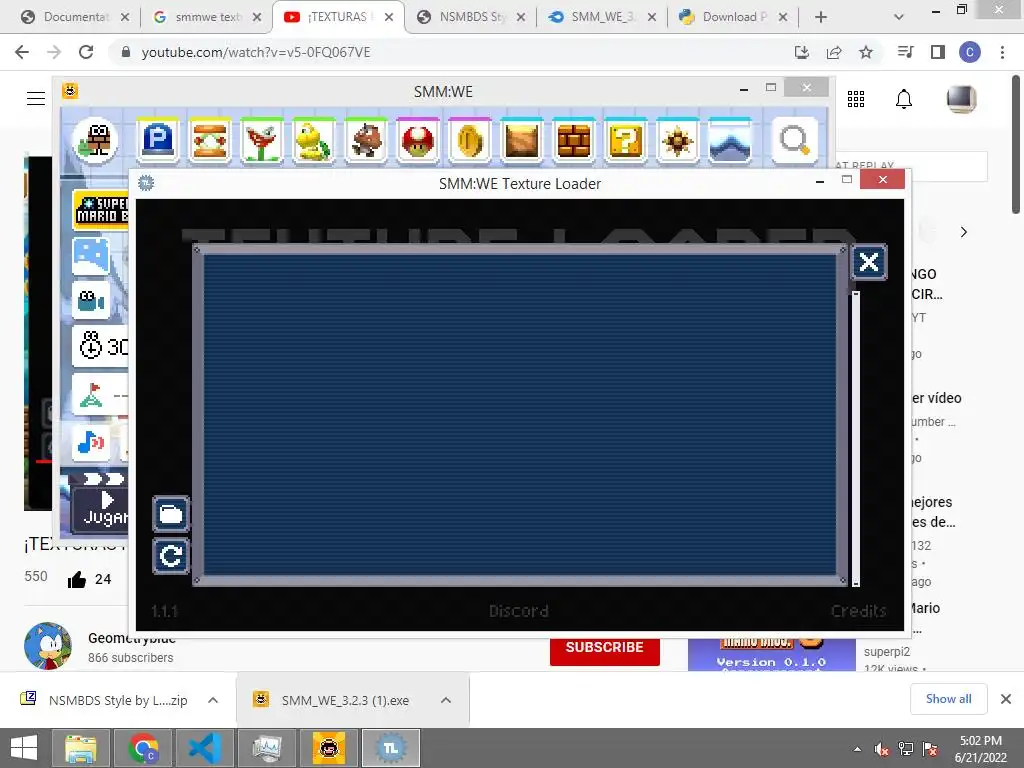
Task: Click the Texture Loader vertical scrollbar
Action: [x=856, y=438]
